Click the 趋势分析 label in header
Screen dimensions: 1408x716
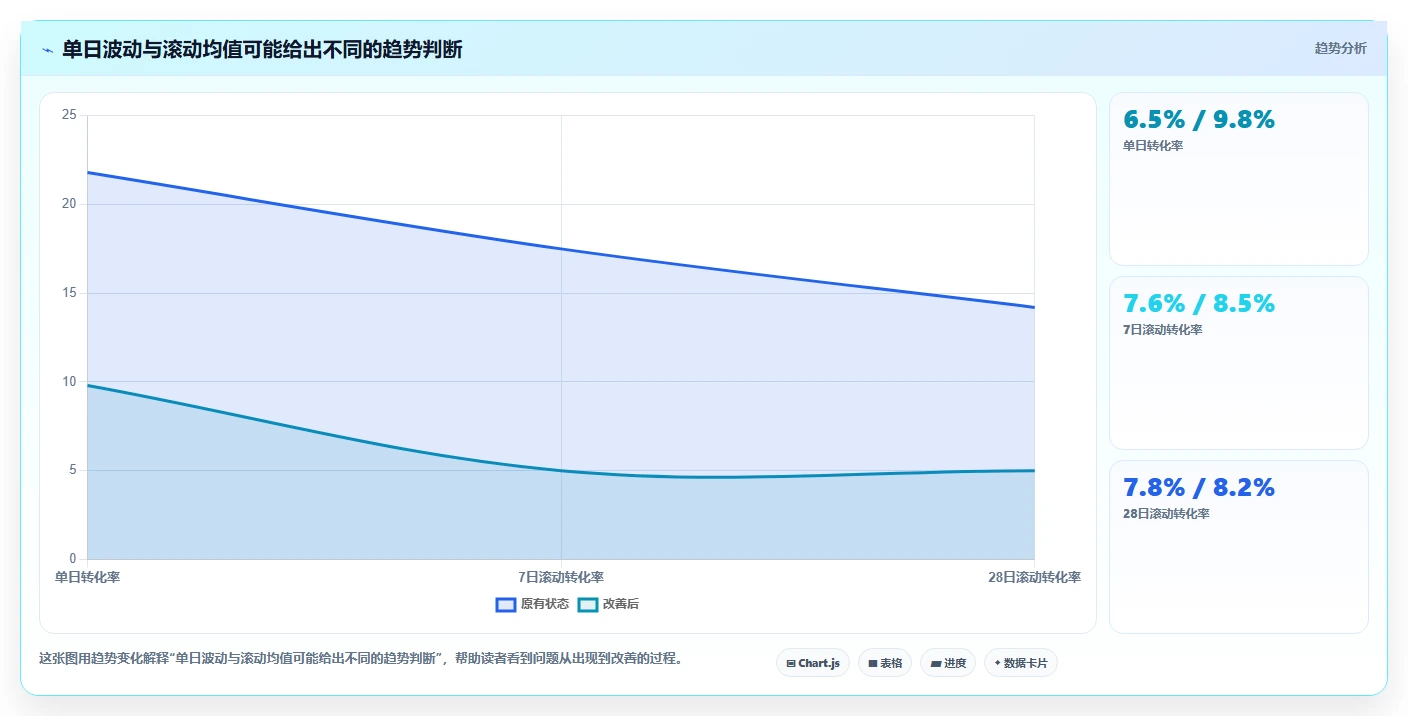(x=1340, y=48)
